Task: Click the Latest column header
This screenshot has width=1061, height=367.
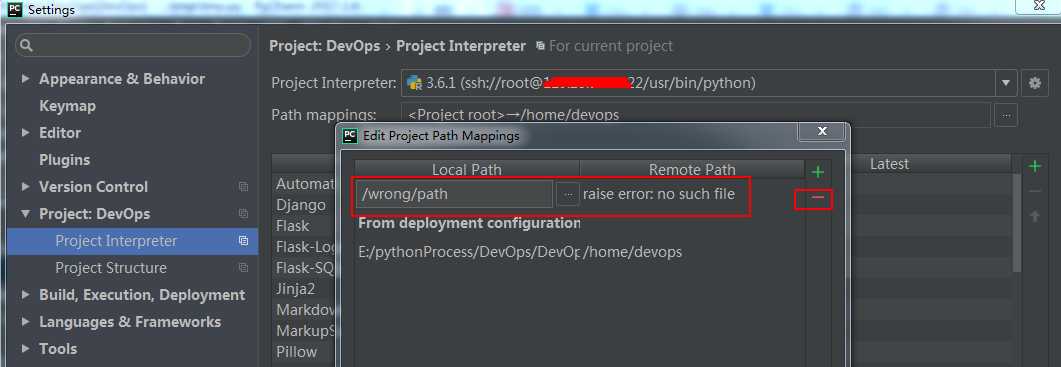Action: 889,164
